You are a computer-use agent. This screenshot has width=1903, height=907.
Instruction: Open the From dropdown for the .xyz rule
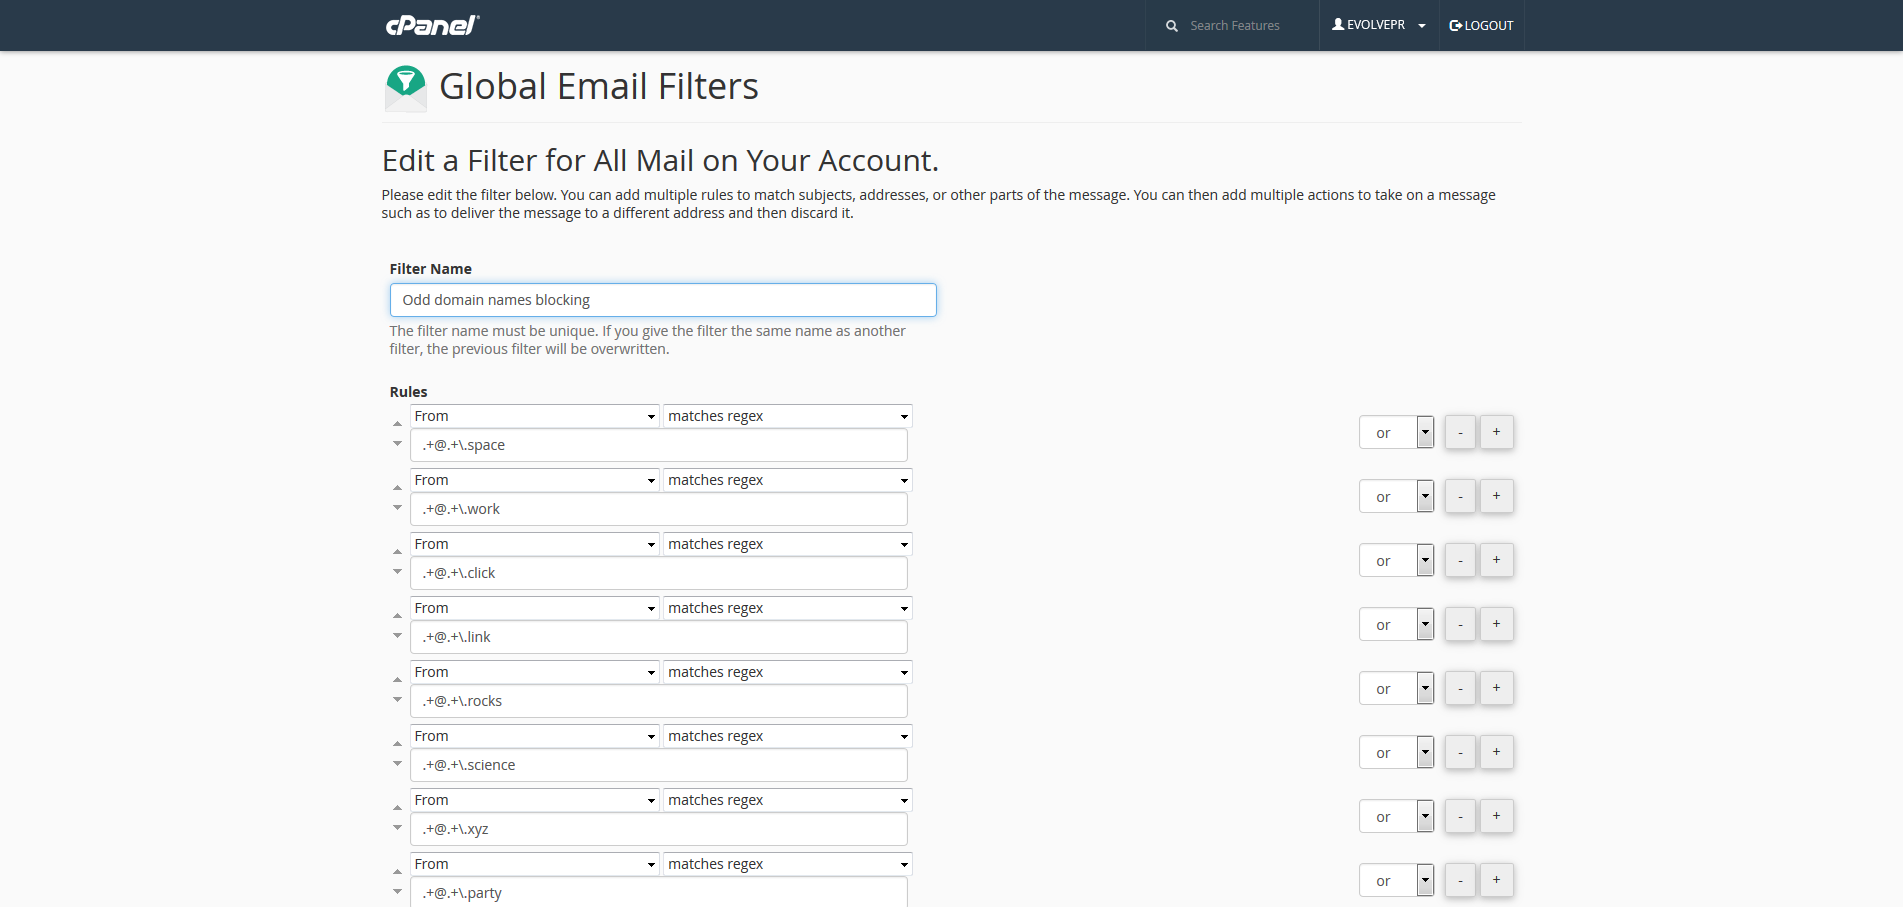535,800
